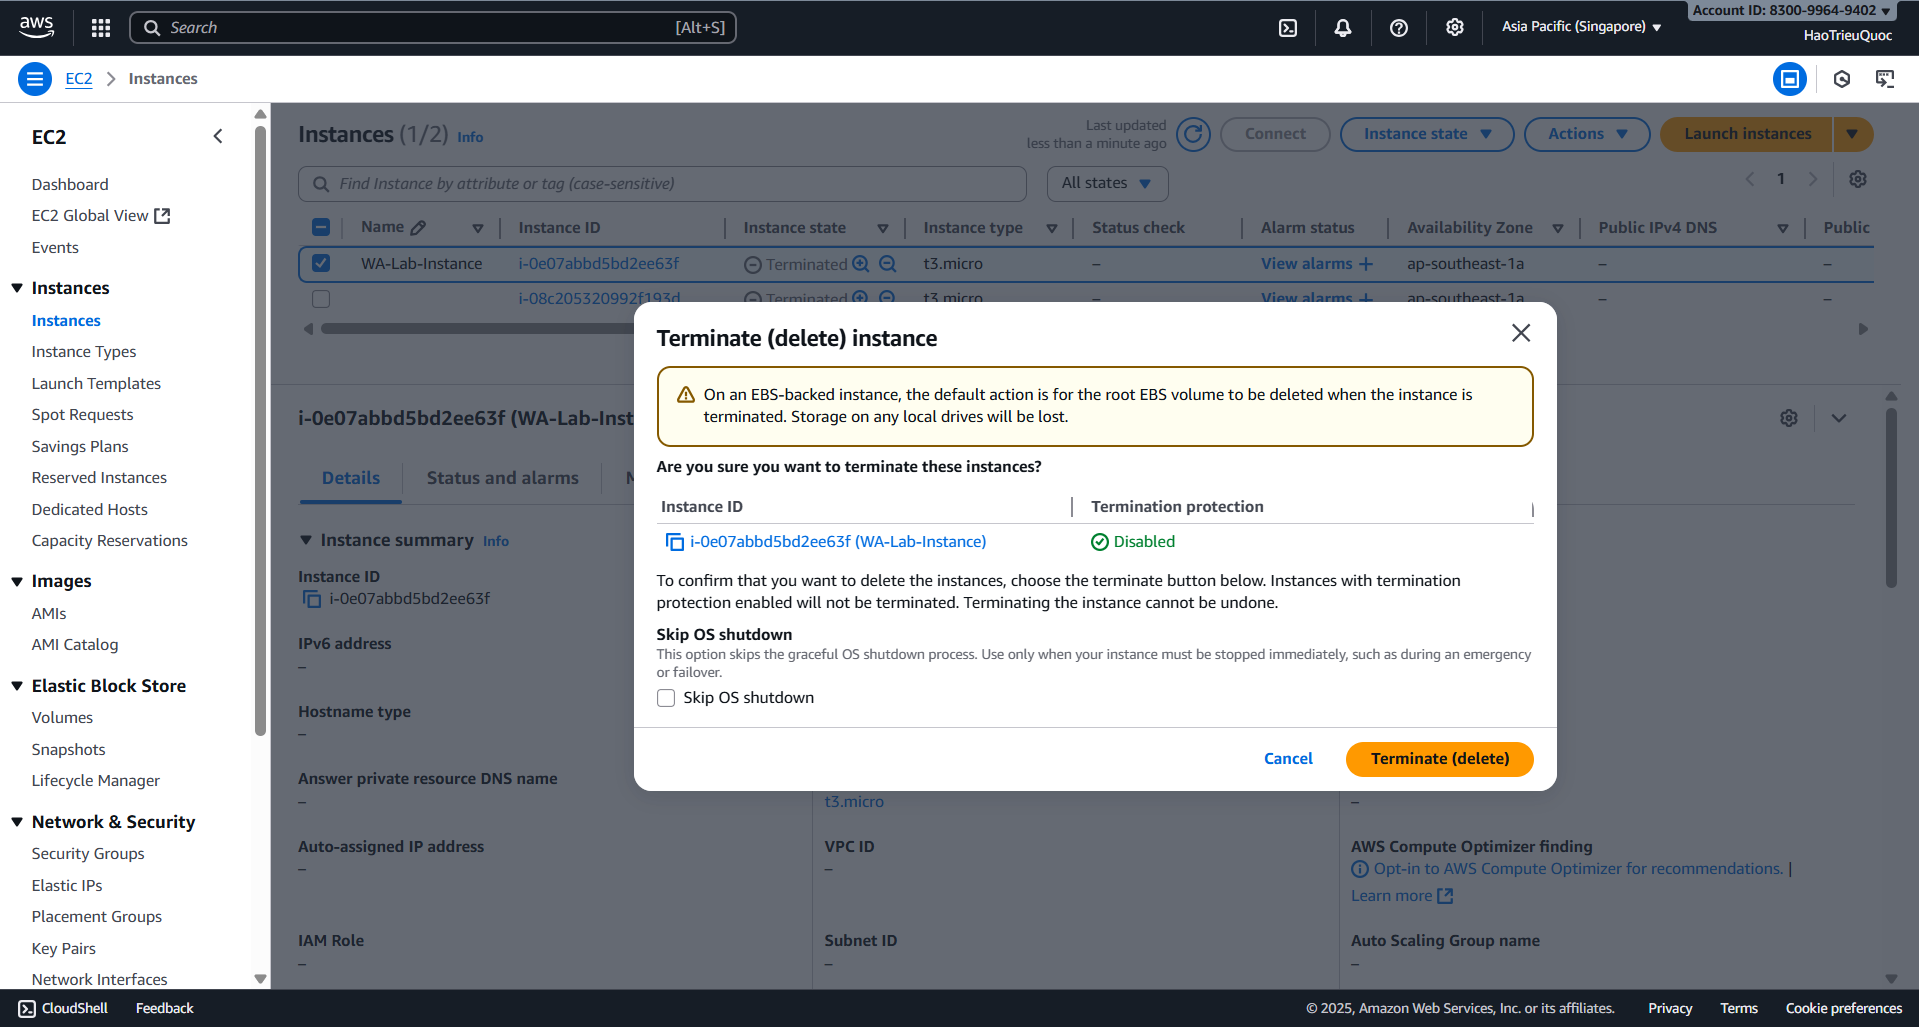Open the All states filter dropdown
The height and width of the screenshot is (1027, 1919).
[x=1106, y=183]
